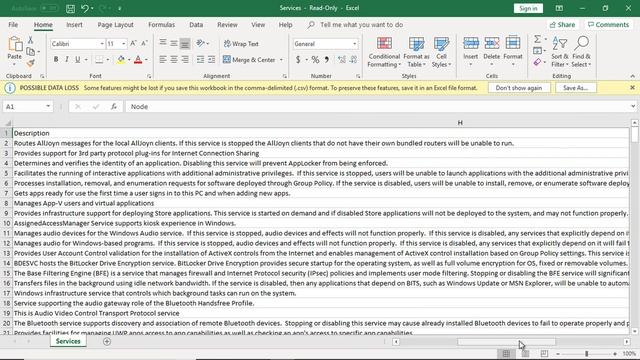The height and width of the screenshot is (360, 640).
Task: Switch to the Review tab
Action: pyautogui.click(x=227, y=25)
